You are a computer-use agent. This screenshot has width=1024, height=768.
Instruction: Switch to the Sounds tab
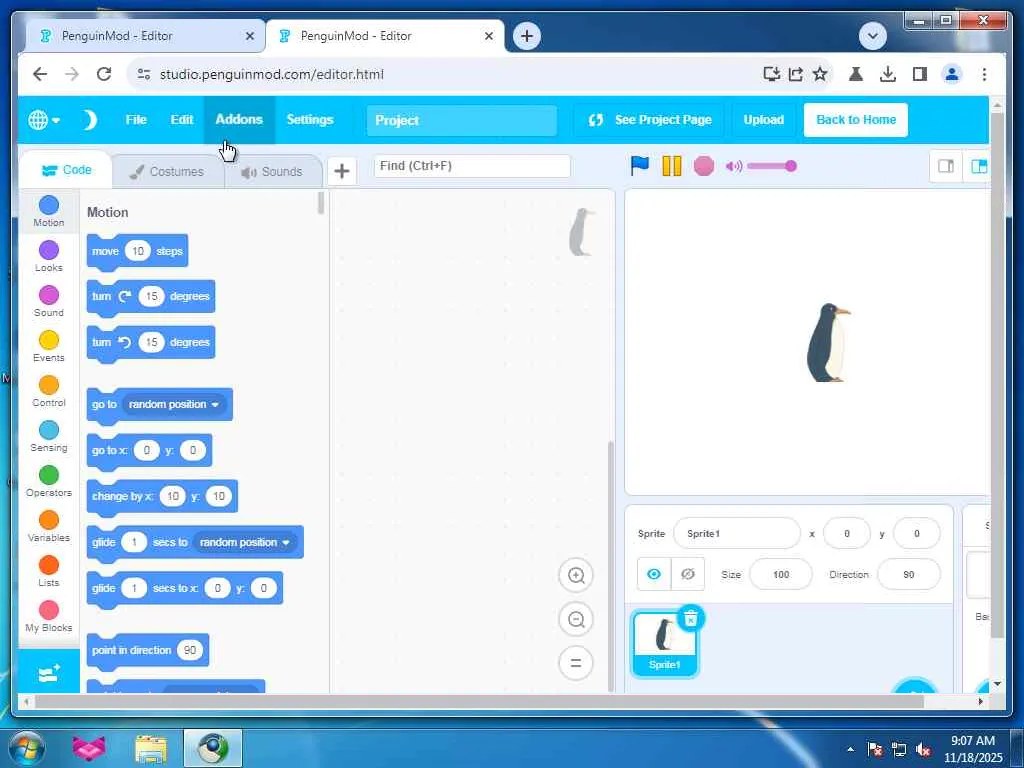(x=272, y=172)
